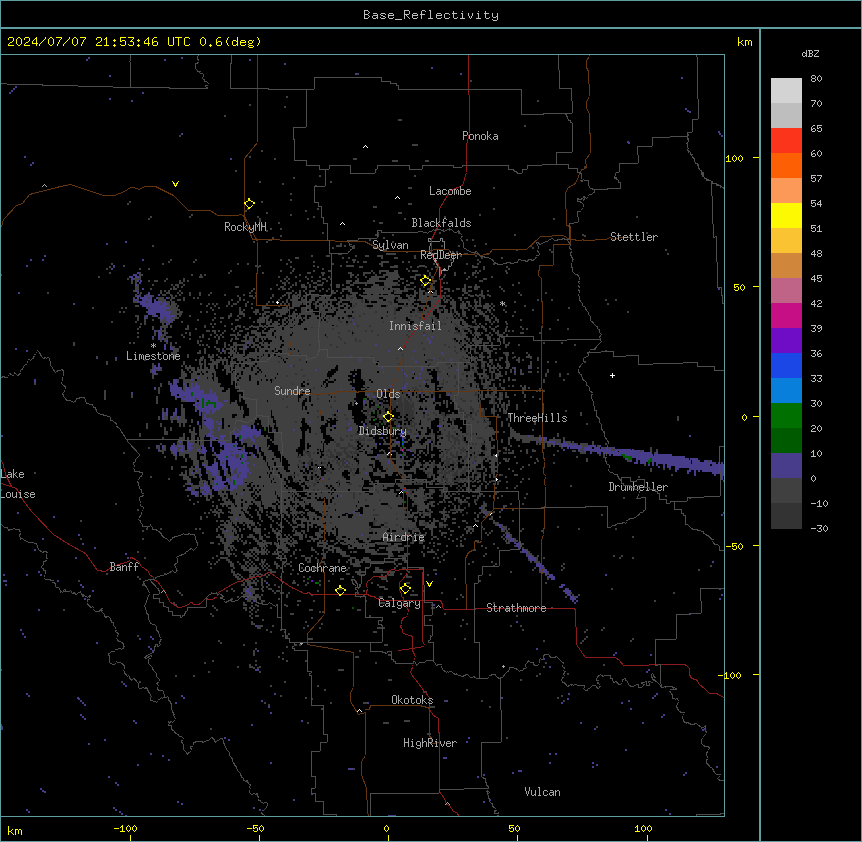
Task: Select the purple 36–39 dBZ legend swatch
Action: [786, 340]
